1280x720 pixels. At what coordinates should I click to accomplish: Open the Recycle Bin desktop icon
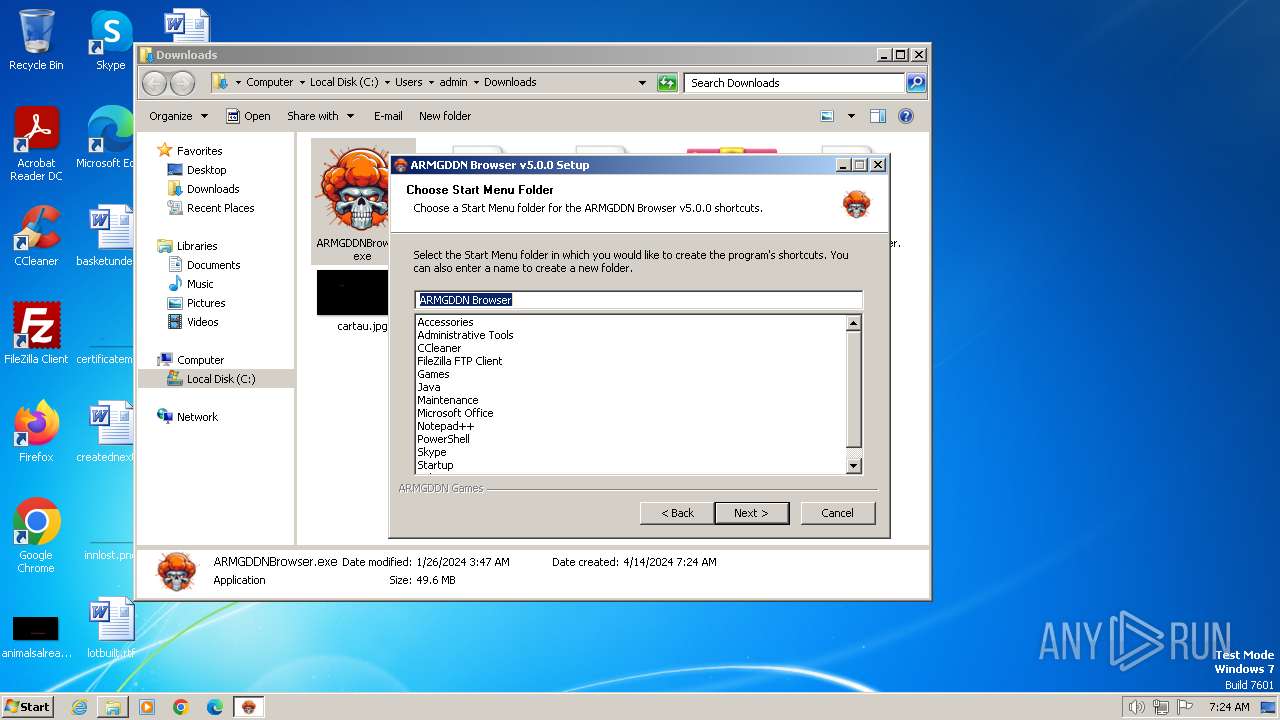(x=36, y=40)
